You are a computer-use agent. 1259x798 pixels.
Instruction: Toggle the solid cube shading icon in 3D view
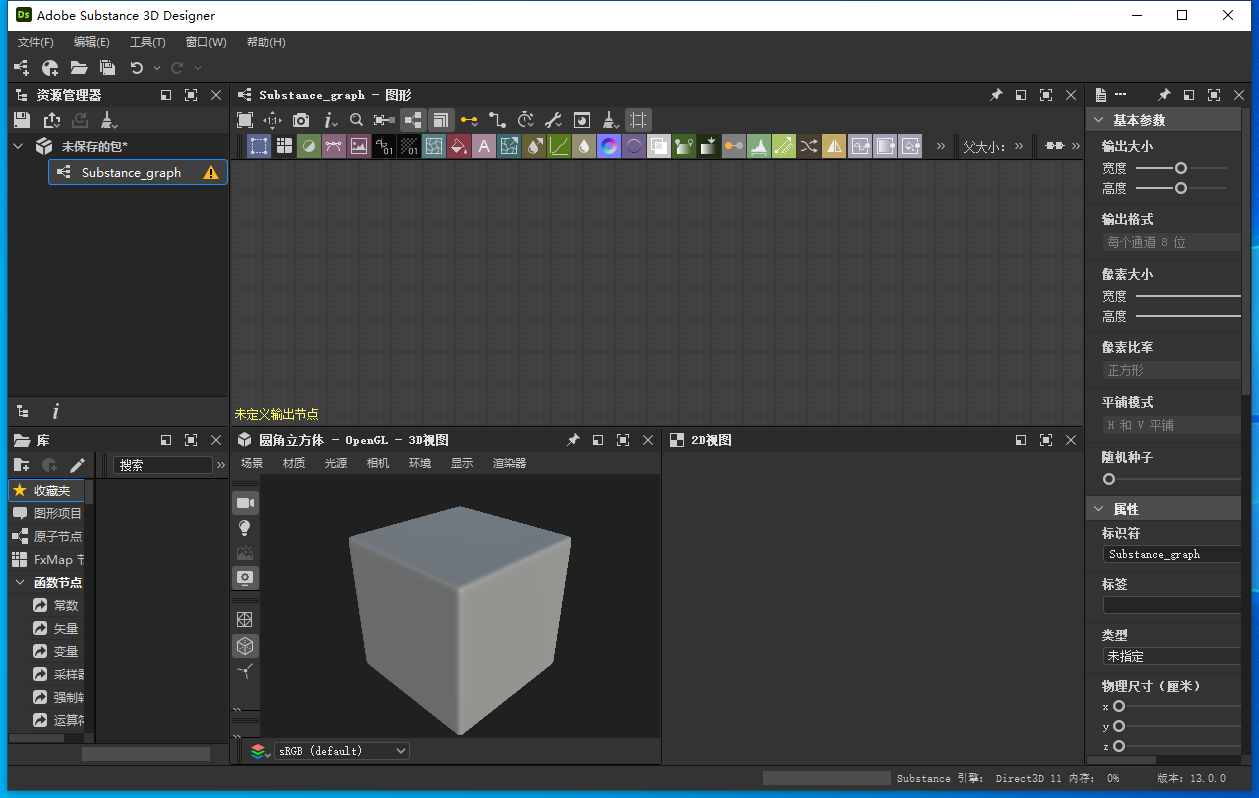tap(245, 646)
